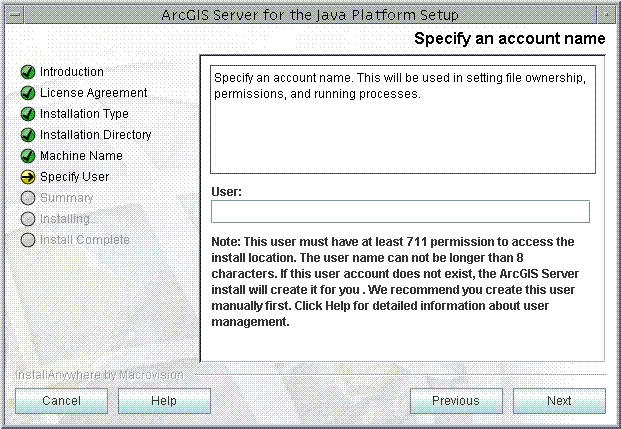Click the yellow arrow icon beside Specify User

click(28, 177)
